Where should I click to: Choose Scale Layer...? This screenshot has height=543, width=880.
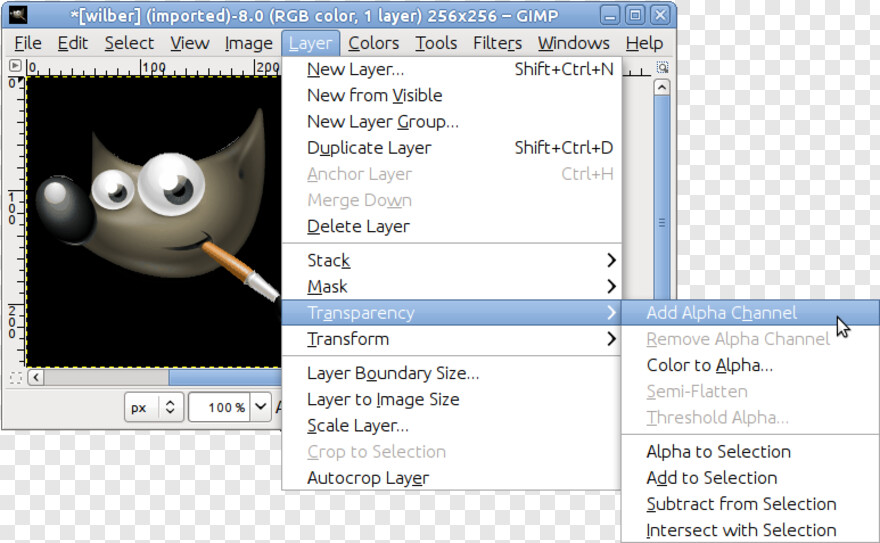452,426
